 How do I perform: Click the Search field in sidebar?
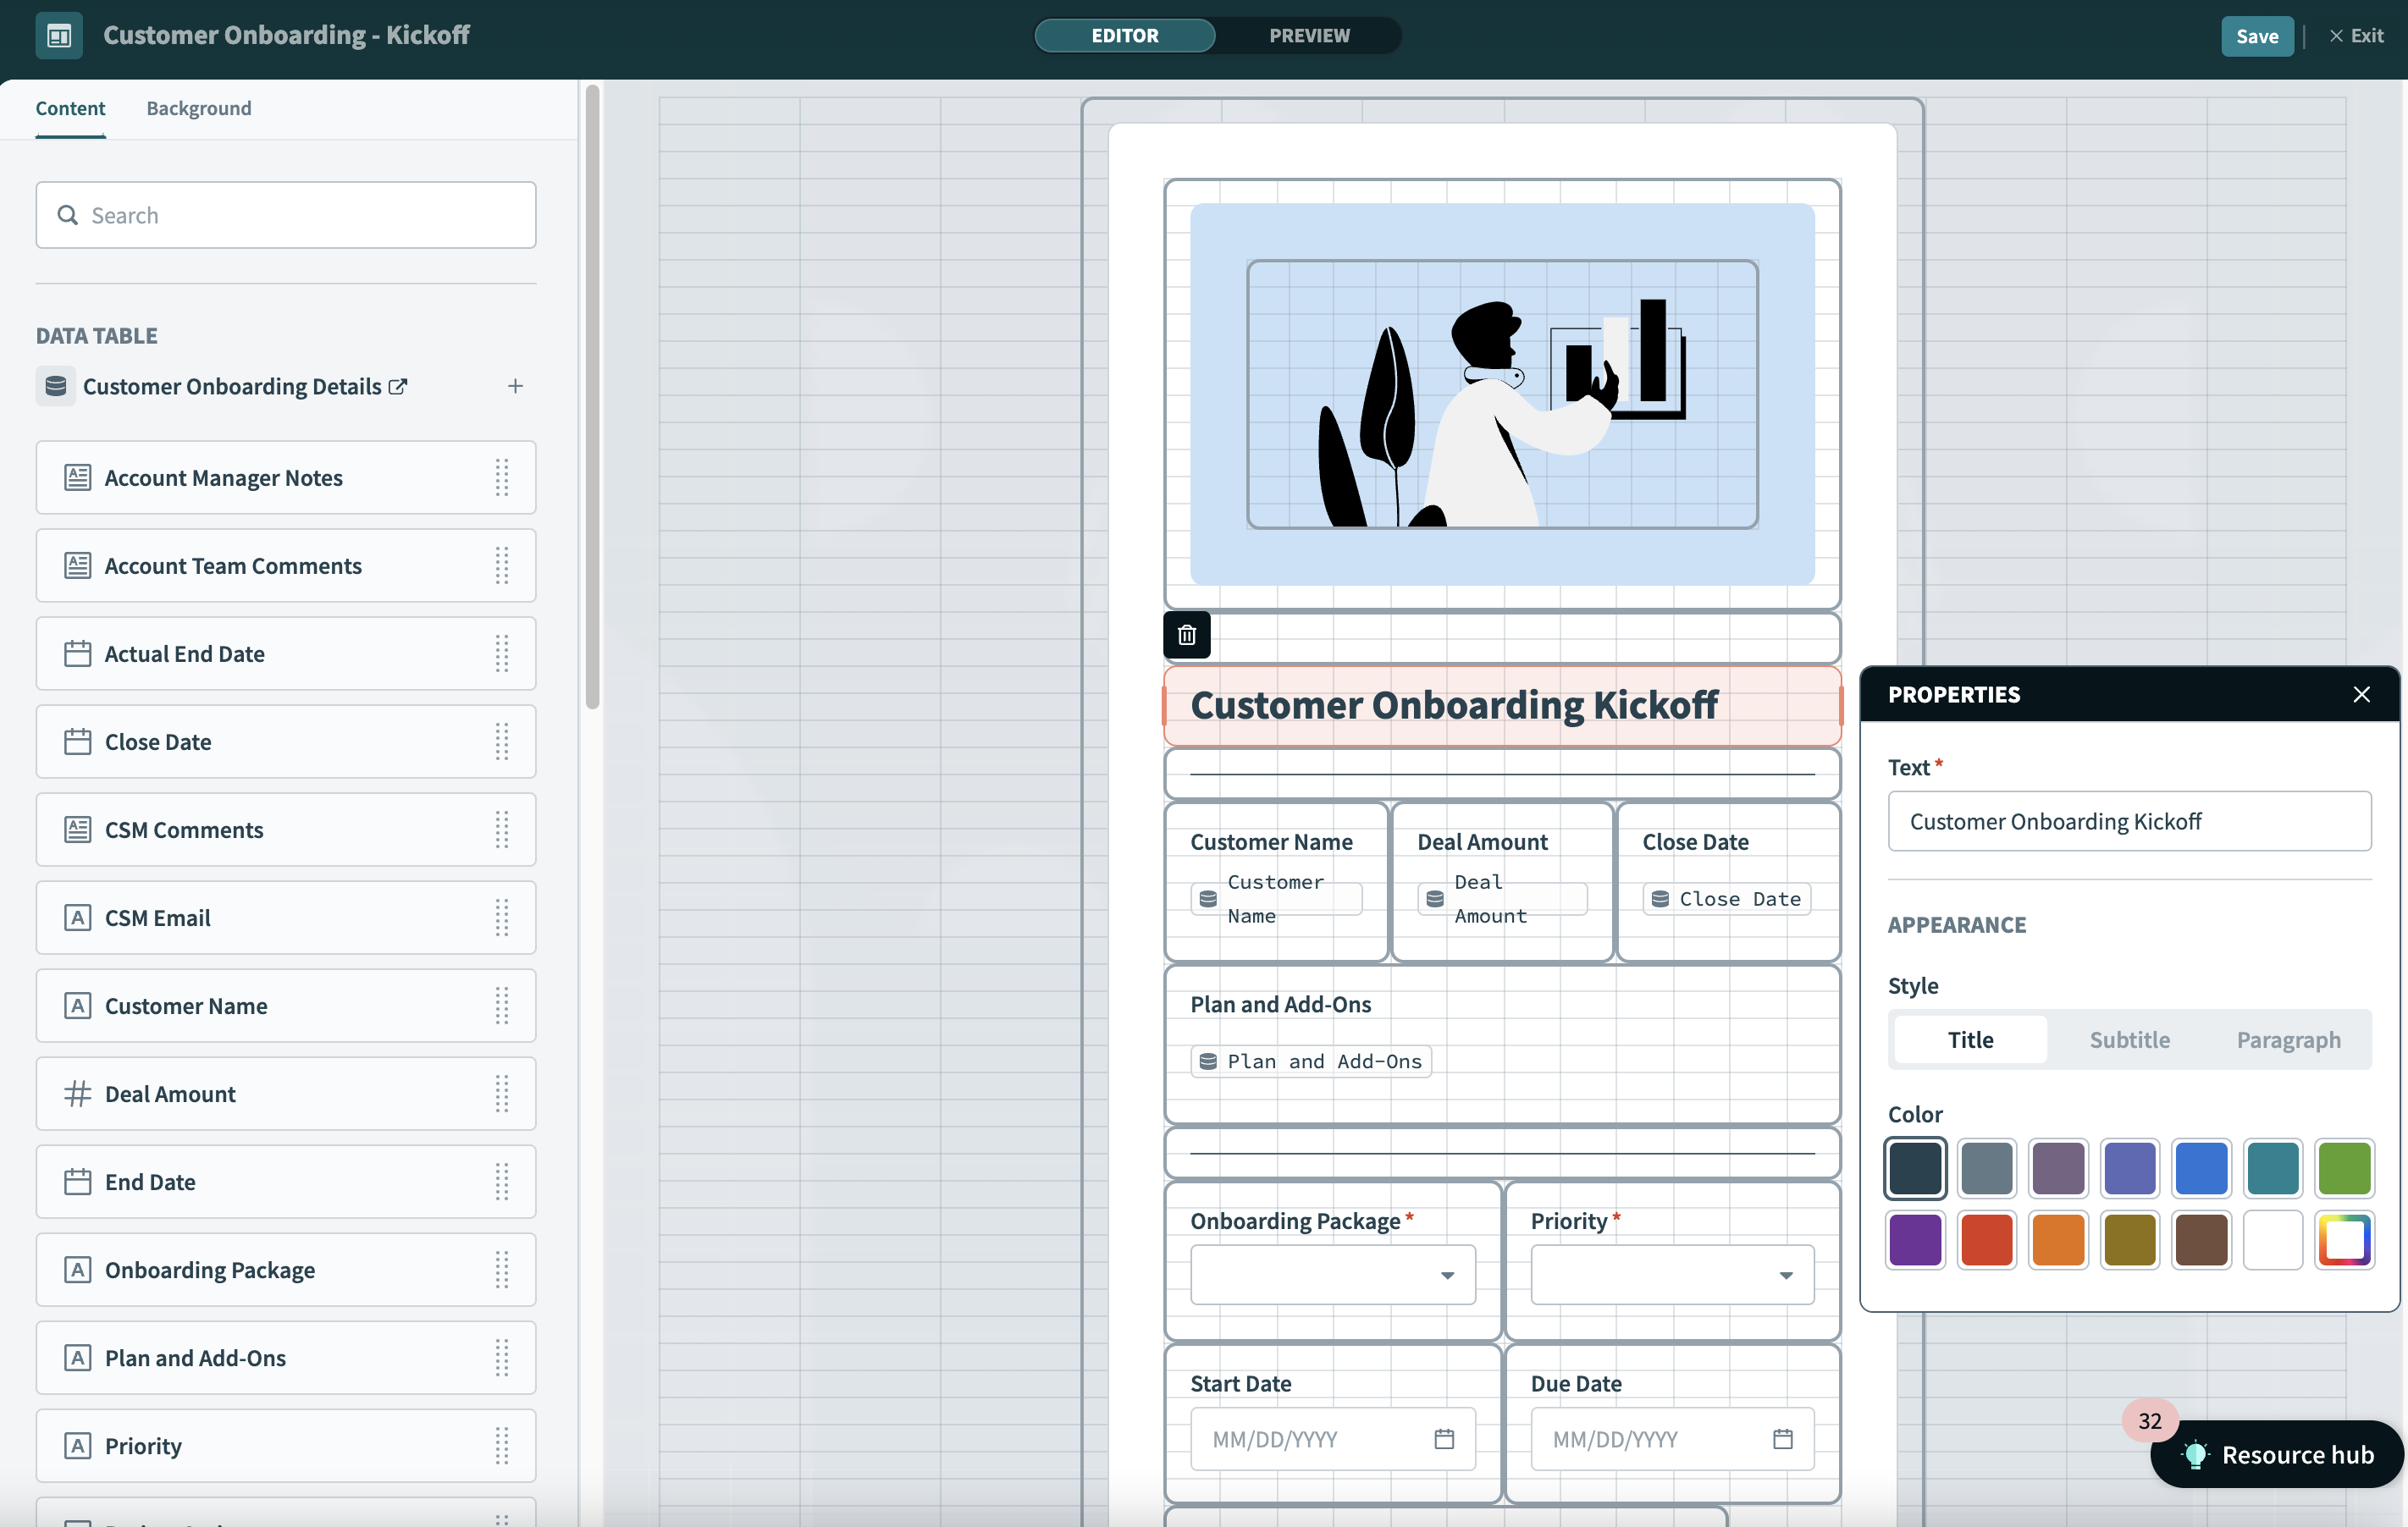pos(286,215)
